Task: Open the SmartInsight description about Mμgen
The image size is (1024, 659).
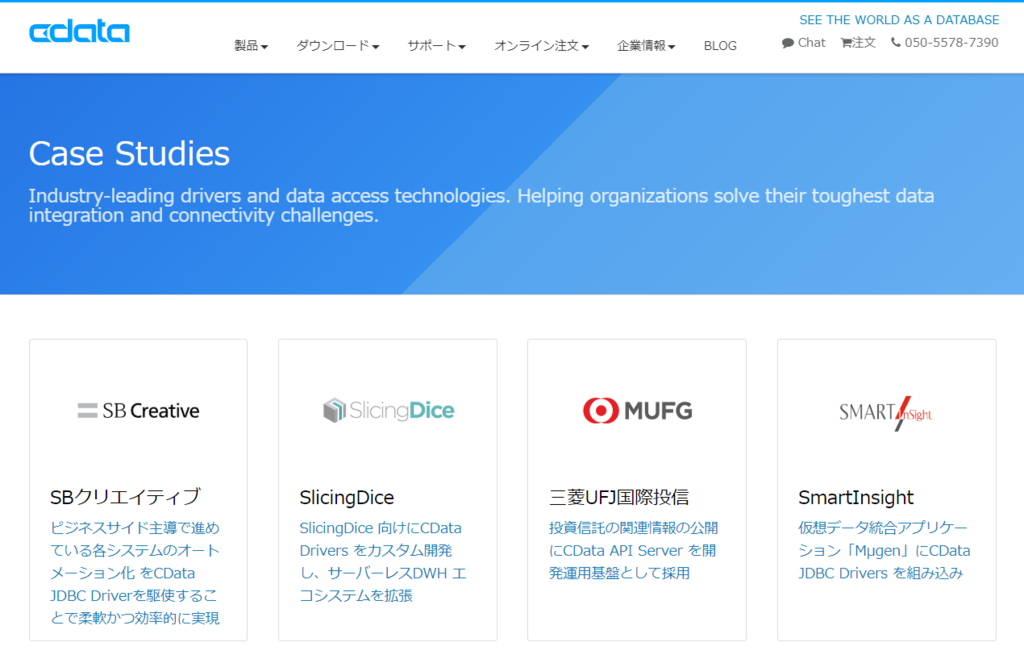Action: pyautogui.click(x=884, y=551)
